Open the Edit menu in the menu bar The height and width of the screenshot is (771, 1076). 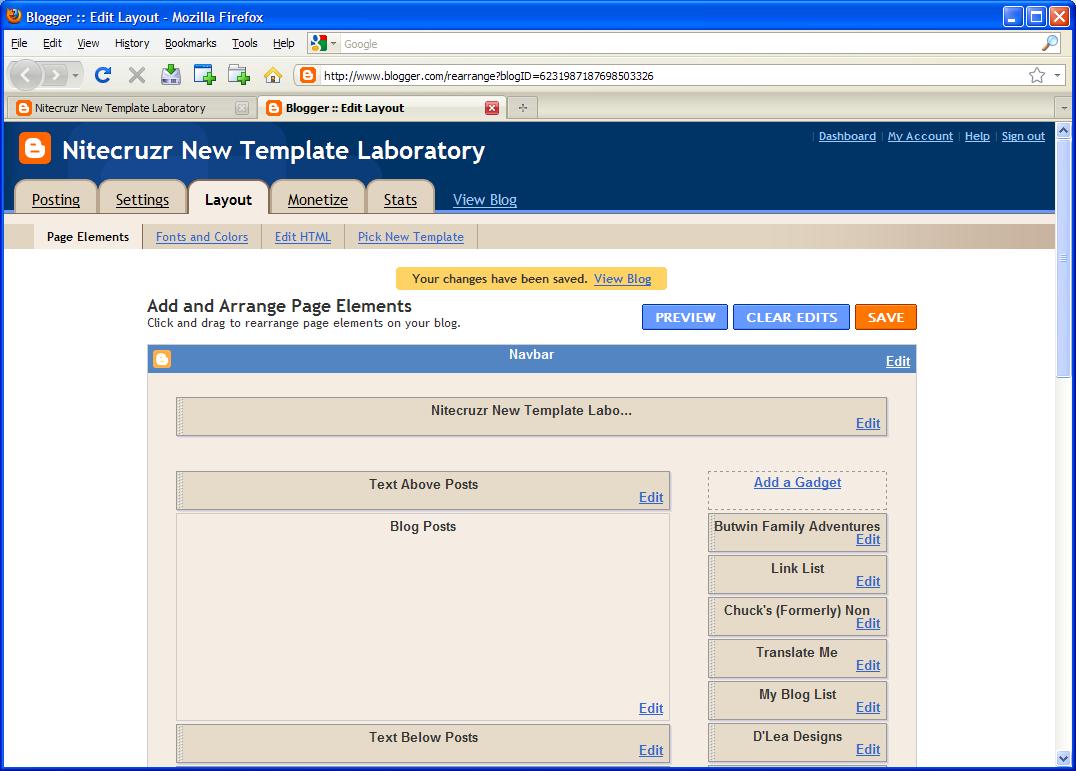[x=52, y=43]
